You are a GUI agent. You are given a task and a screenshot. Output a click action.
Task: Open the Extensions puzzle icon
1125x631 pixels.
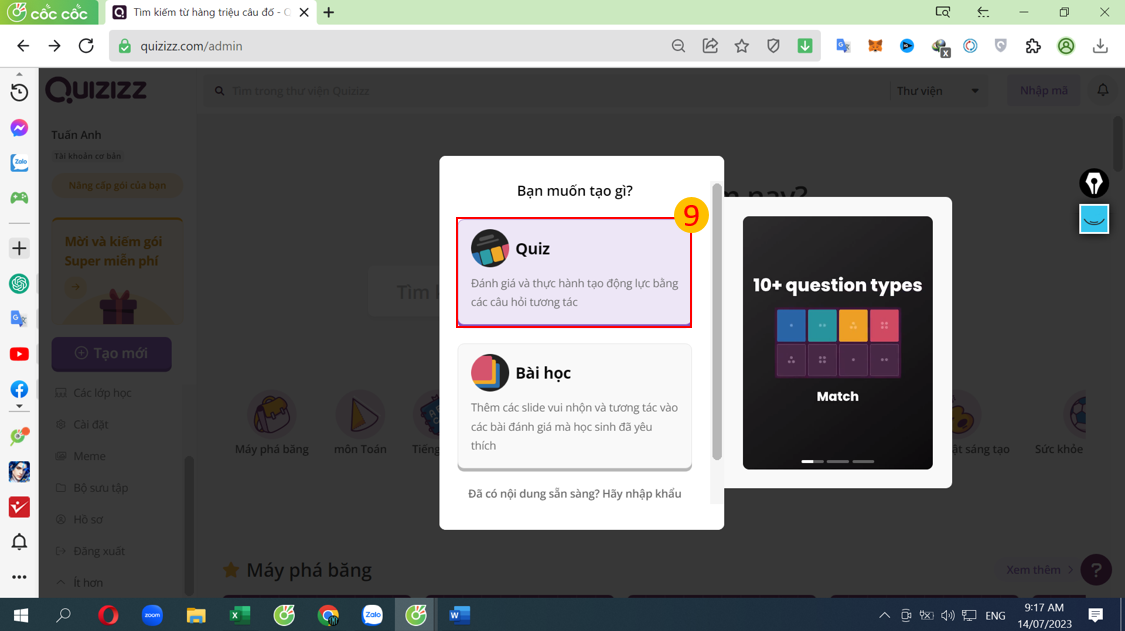[1033, 46]
